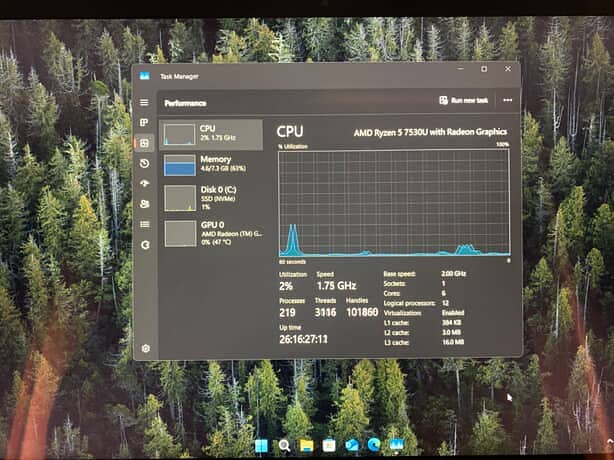Open the Users page icon
Viewport: 614px width, 460px height.
144,204
